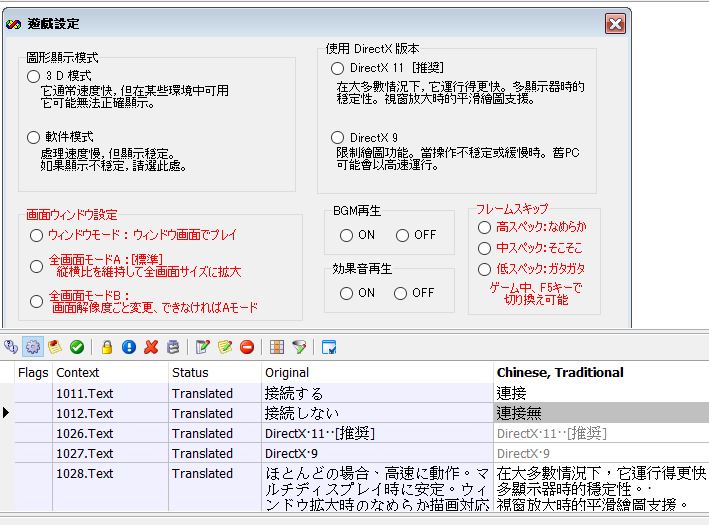Select 高スペック:なめらか frame skip option
Screen dimensions: 709x525
pos(484,227)
